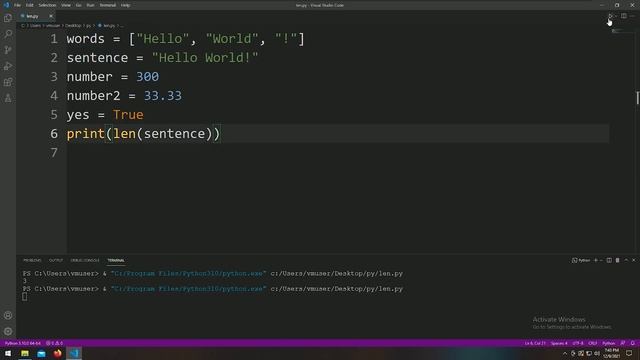The image size is (640, 360).
Task: Run Python file with the play button
Action: pyautogui.click(x=610, y=16)
